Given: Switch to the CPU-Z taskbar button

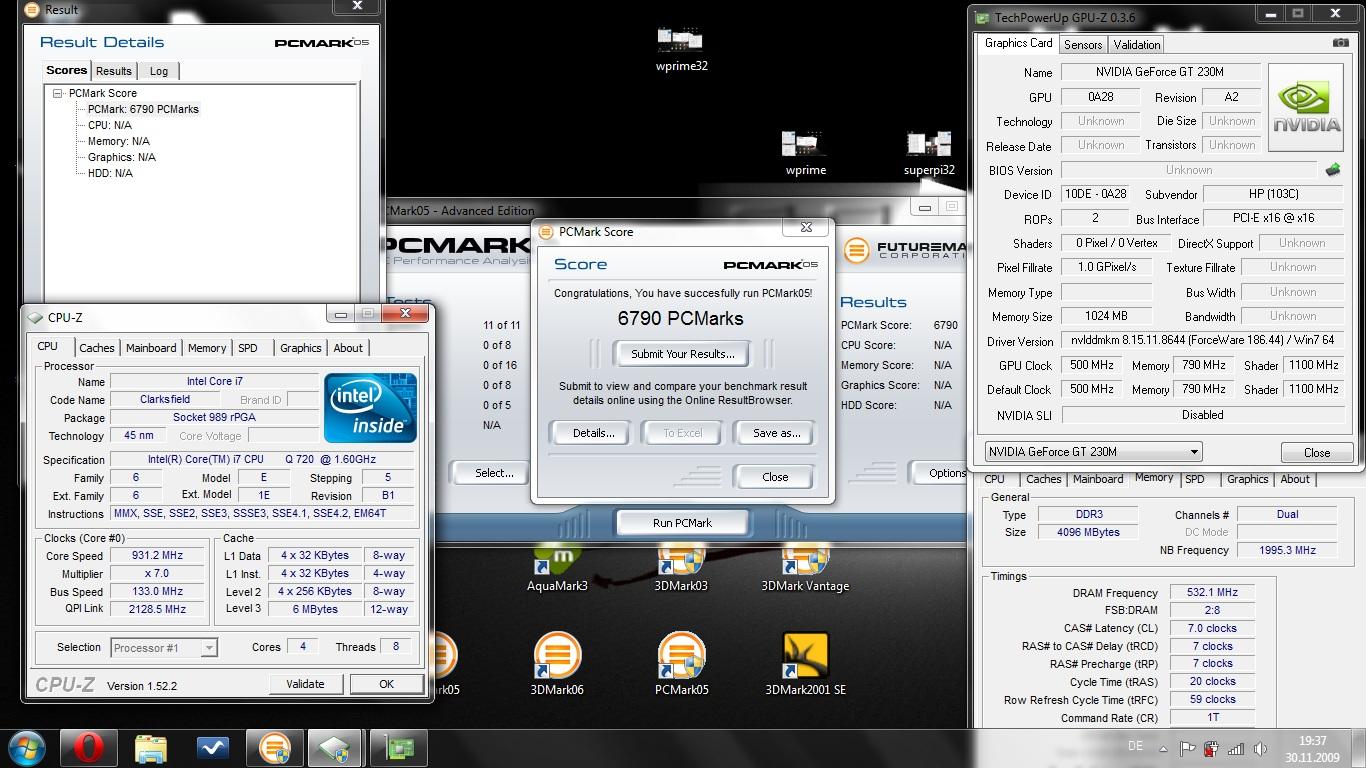Looking at the screenshot, I should coord(336,748).
